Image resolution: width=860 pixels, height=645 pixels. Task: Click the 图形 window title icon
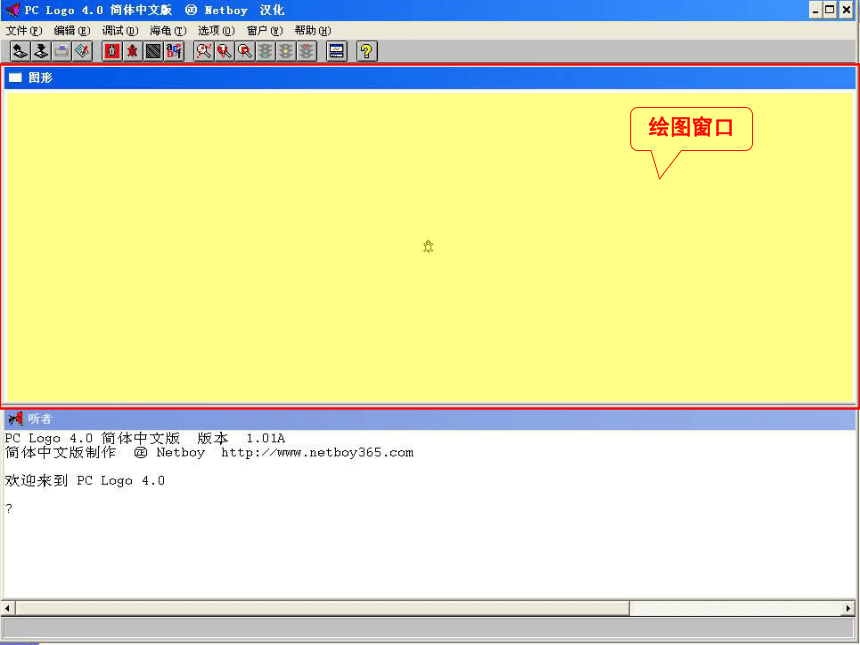tap(15, 78)
